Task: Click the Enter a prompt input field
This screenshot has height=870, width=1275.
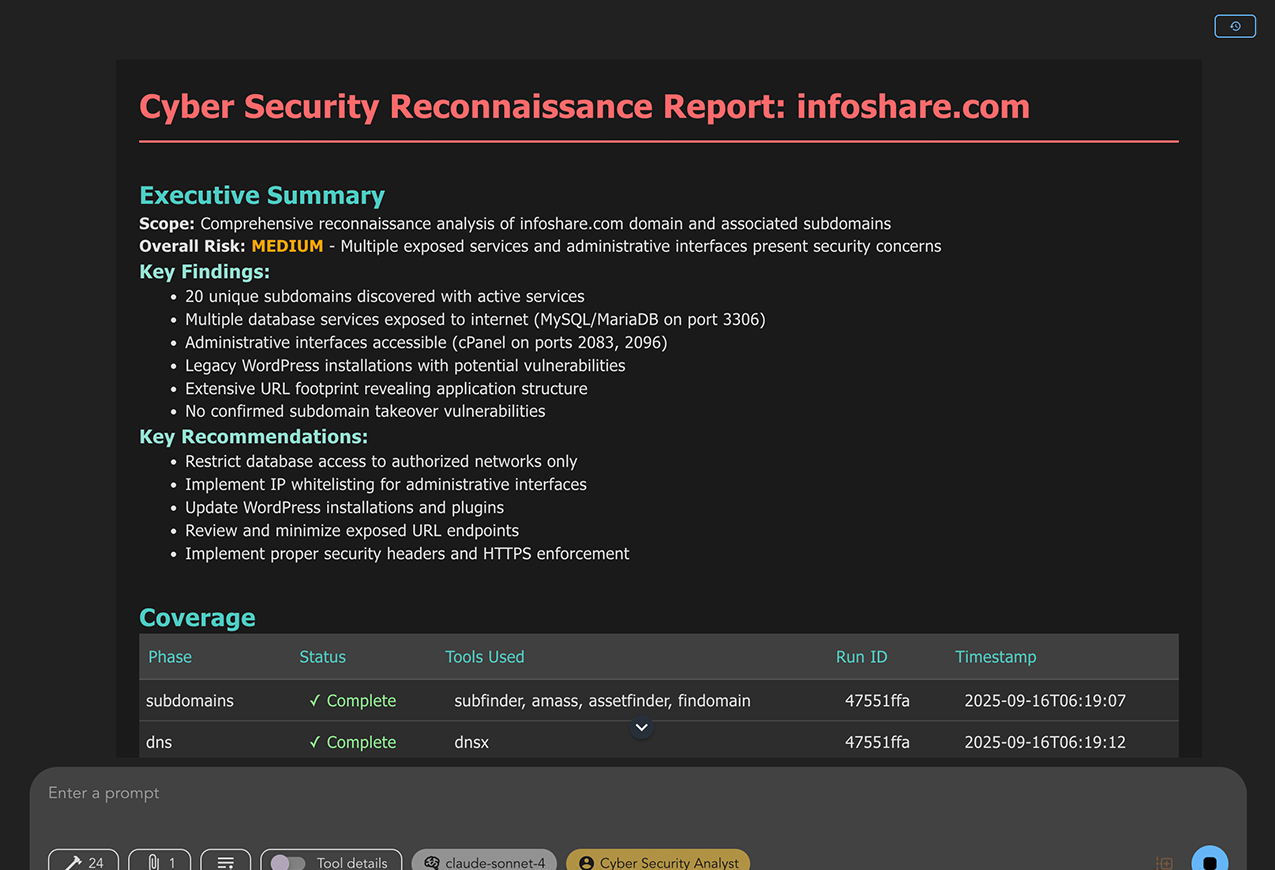Action: [x=400, y=793]
